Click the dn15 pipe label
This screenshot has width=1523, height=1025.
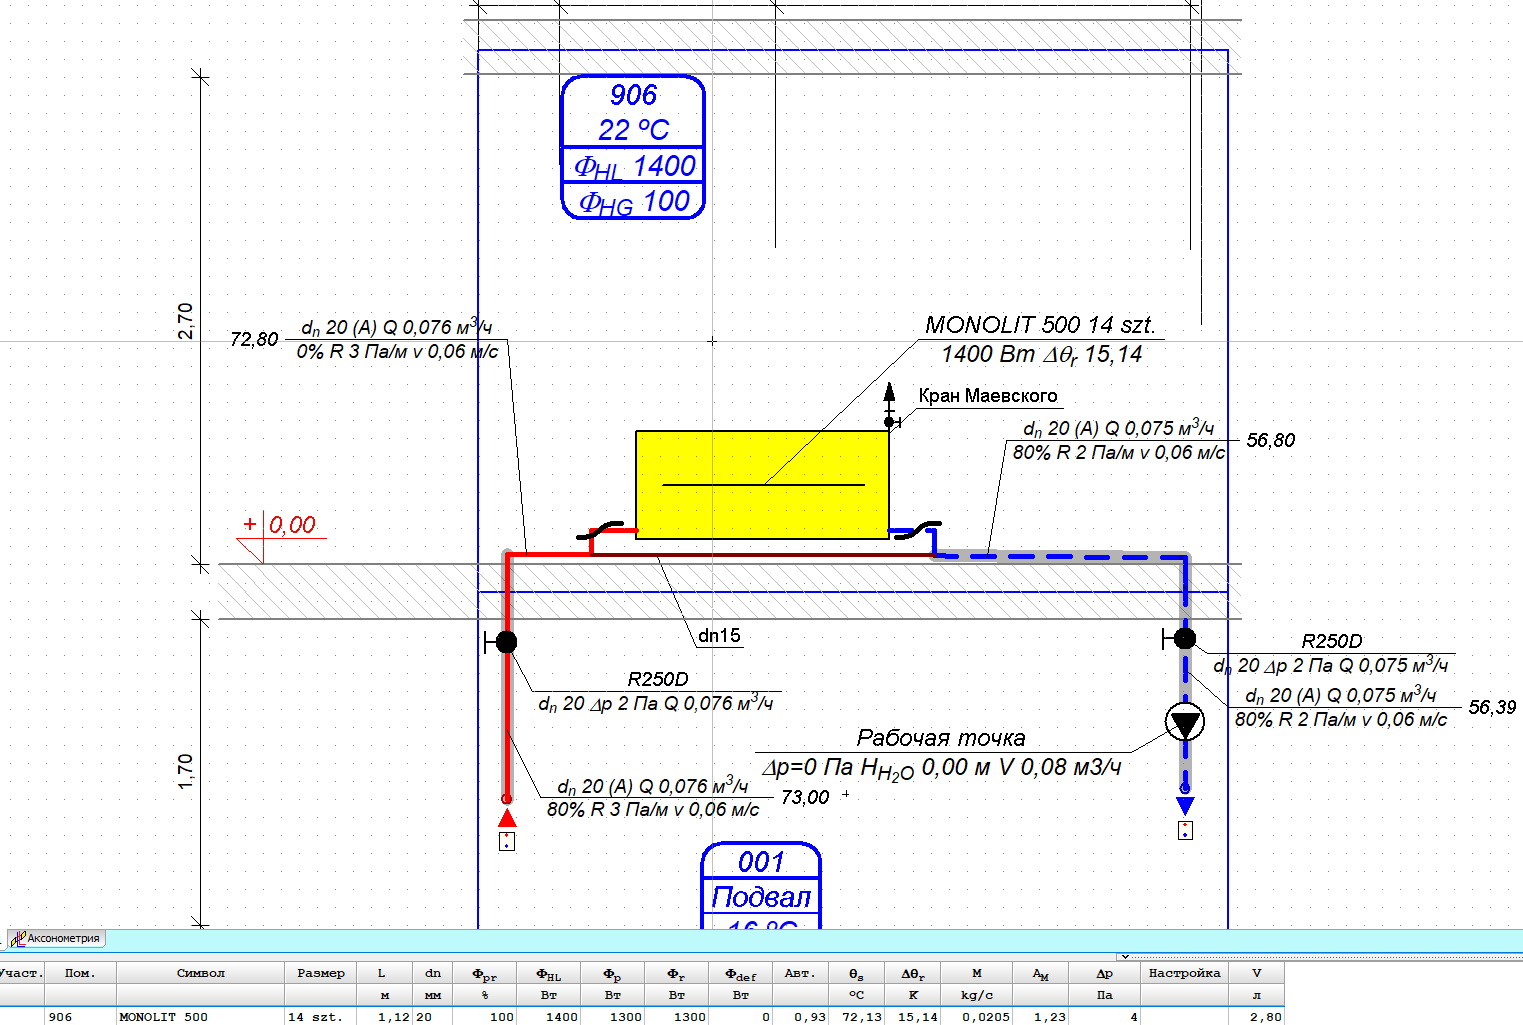pos(719,635)
